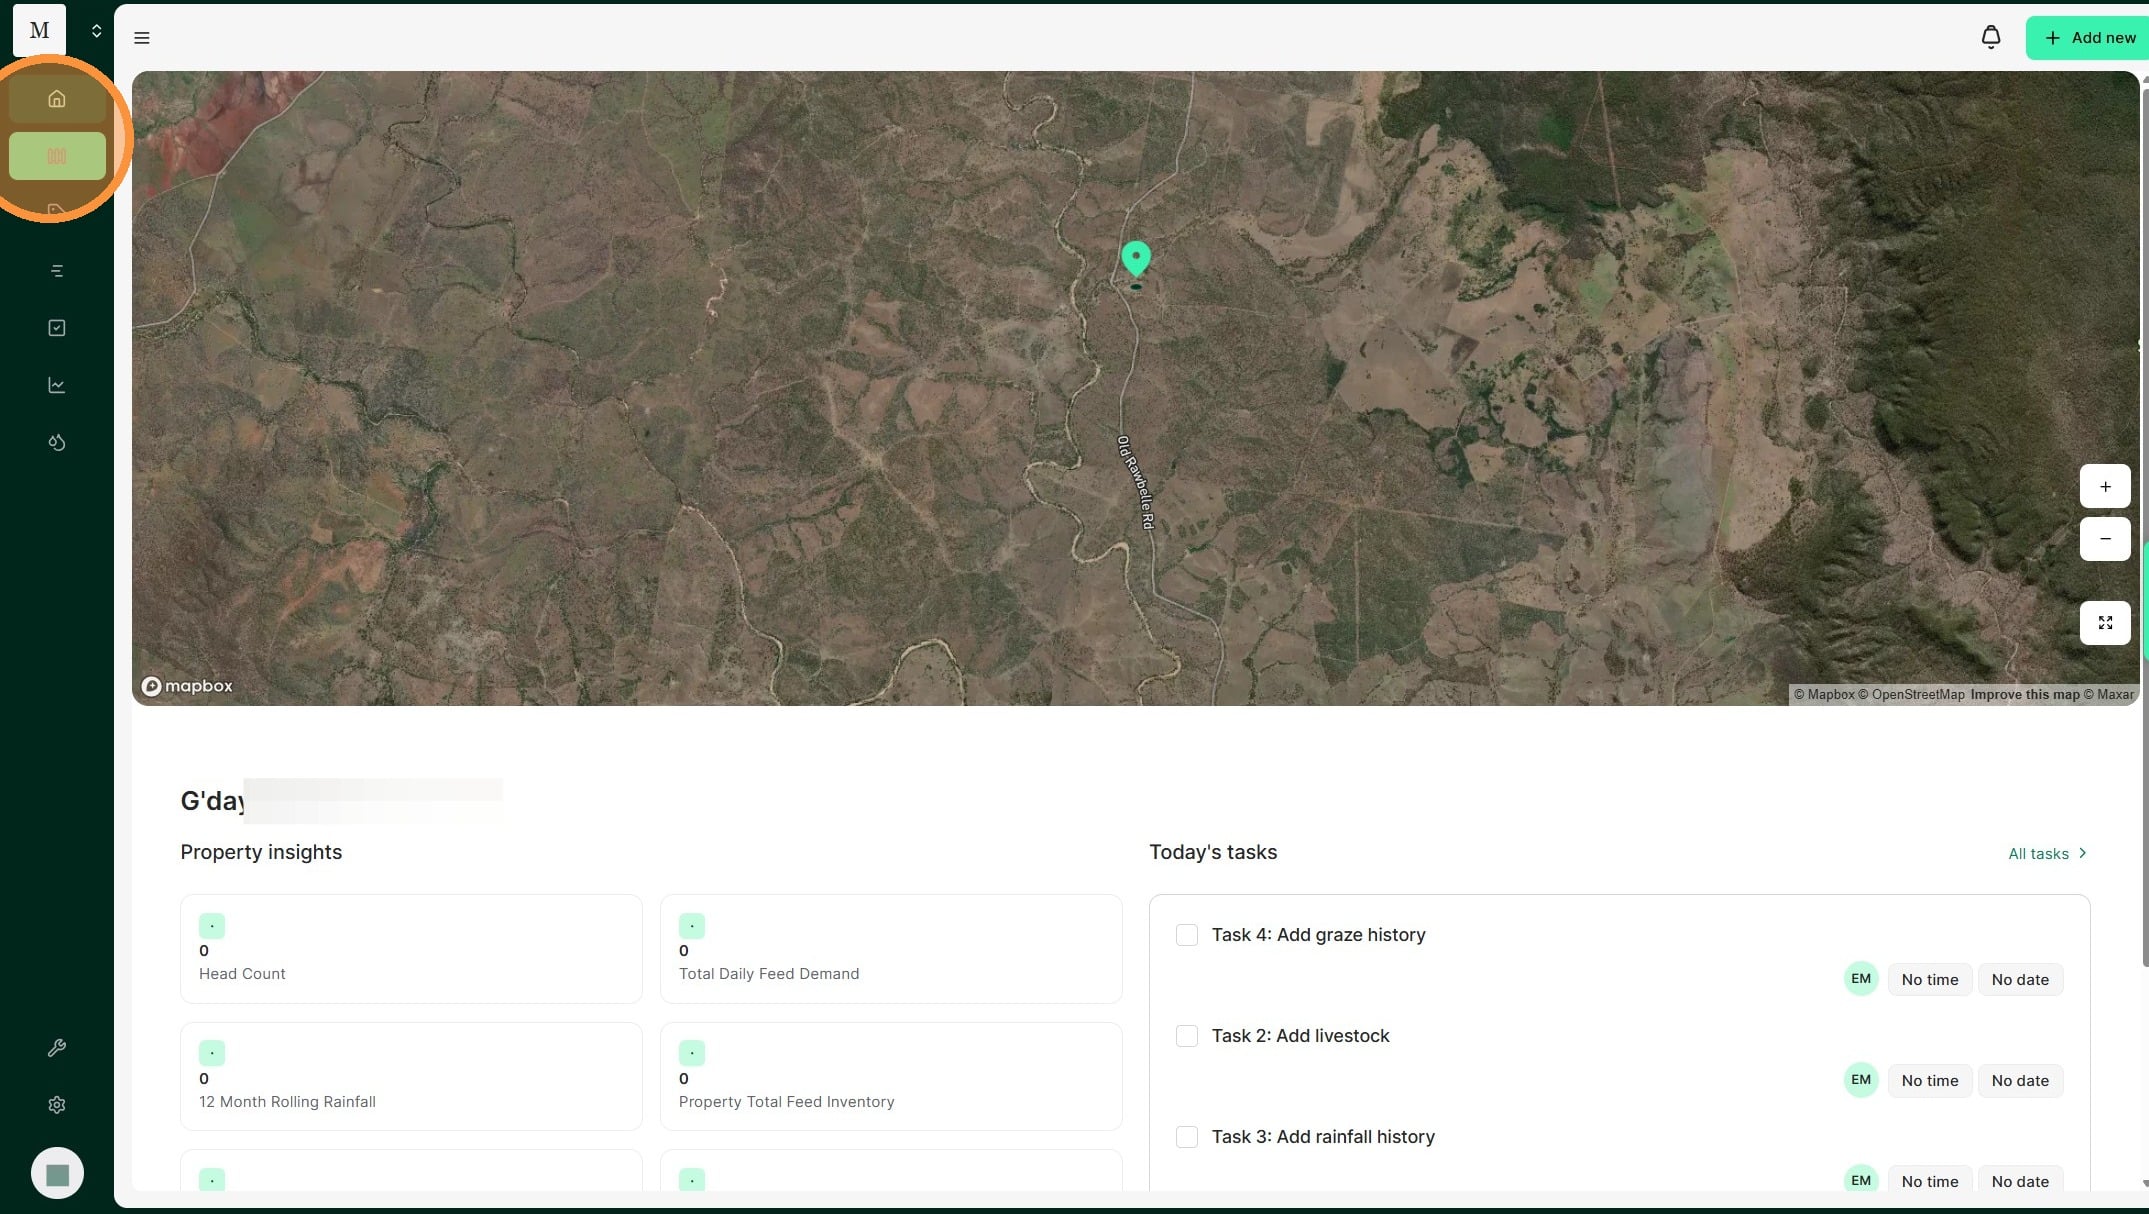Open No time picker for Task 2
This screenshot has width=2149, height=1214.
pos(1929,1081)
